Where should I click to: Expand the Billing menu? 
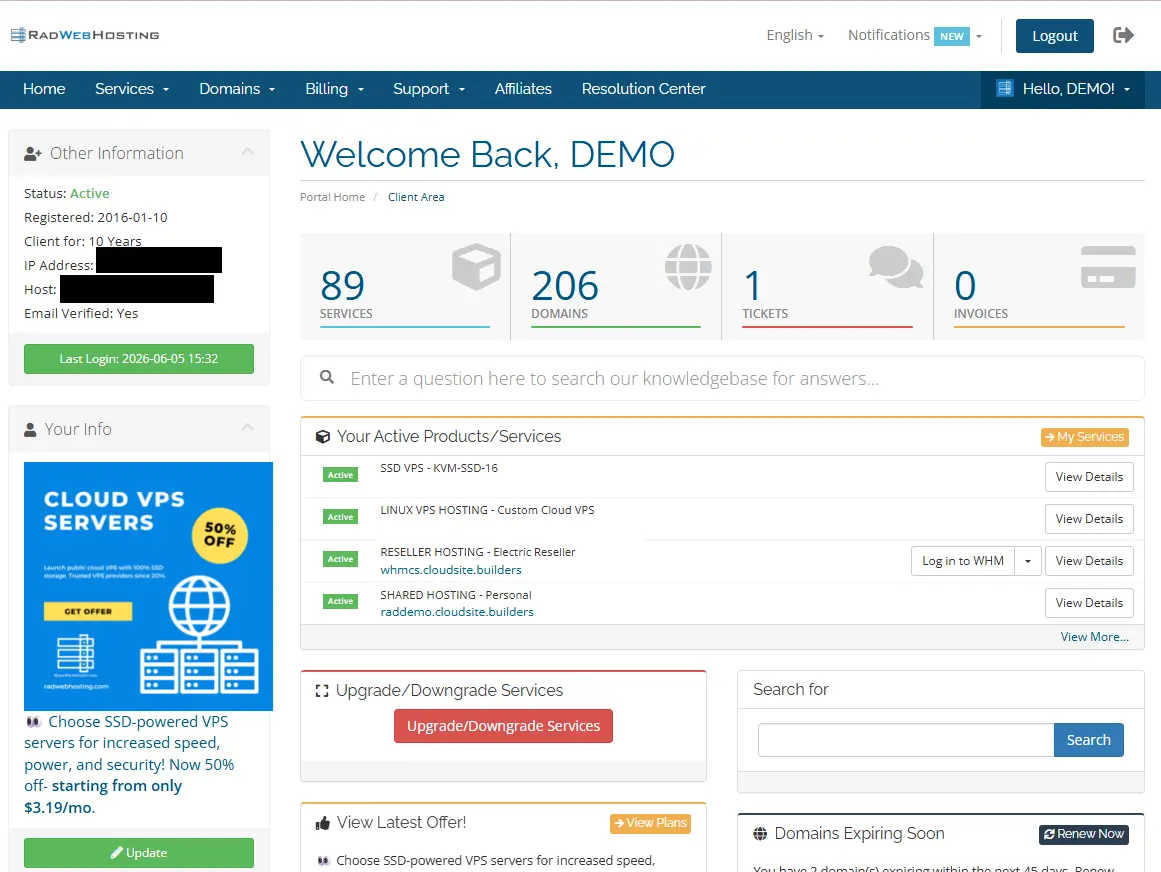pos(335,89)
